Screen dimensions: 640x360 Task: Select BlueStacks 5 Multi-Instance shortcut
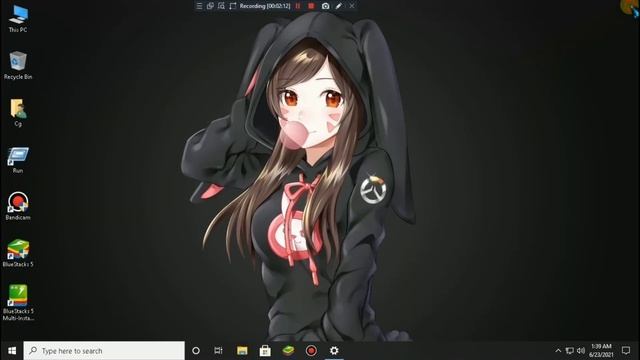pos(18,303)
